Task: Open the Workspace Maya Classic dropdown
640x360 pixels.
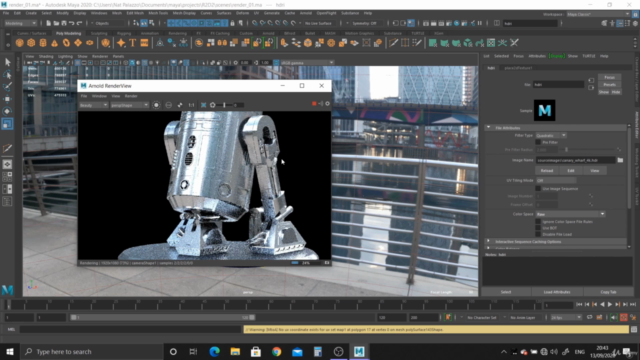Action: (598, 14)
